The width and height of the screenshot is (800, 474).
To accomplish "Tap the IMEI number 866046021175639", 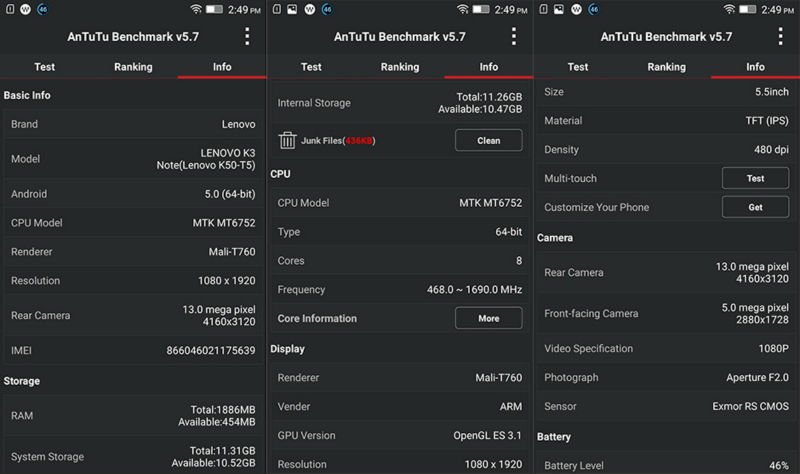I will click(211, 351).
